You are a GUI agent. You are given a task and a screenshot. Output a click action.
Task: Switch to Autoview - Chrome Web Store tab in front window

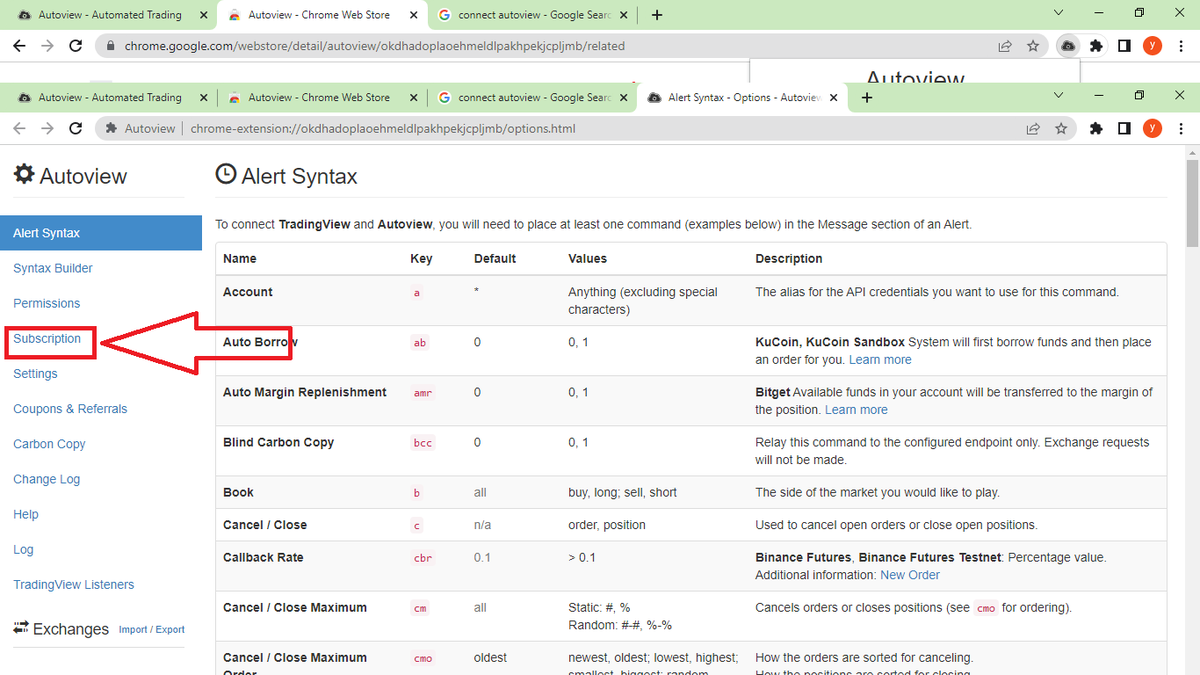(319, 98)
